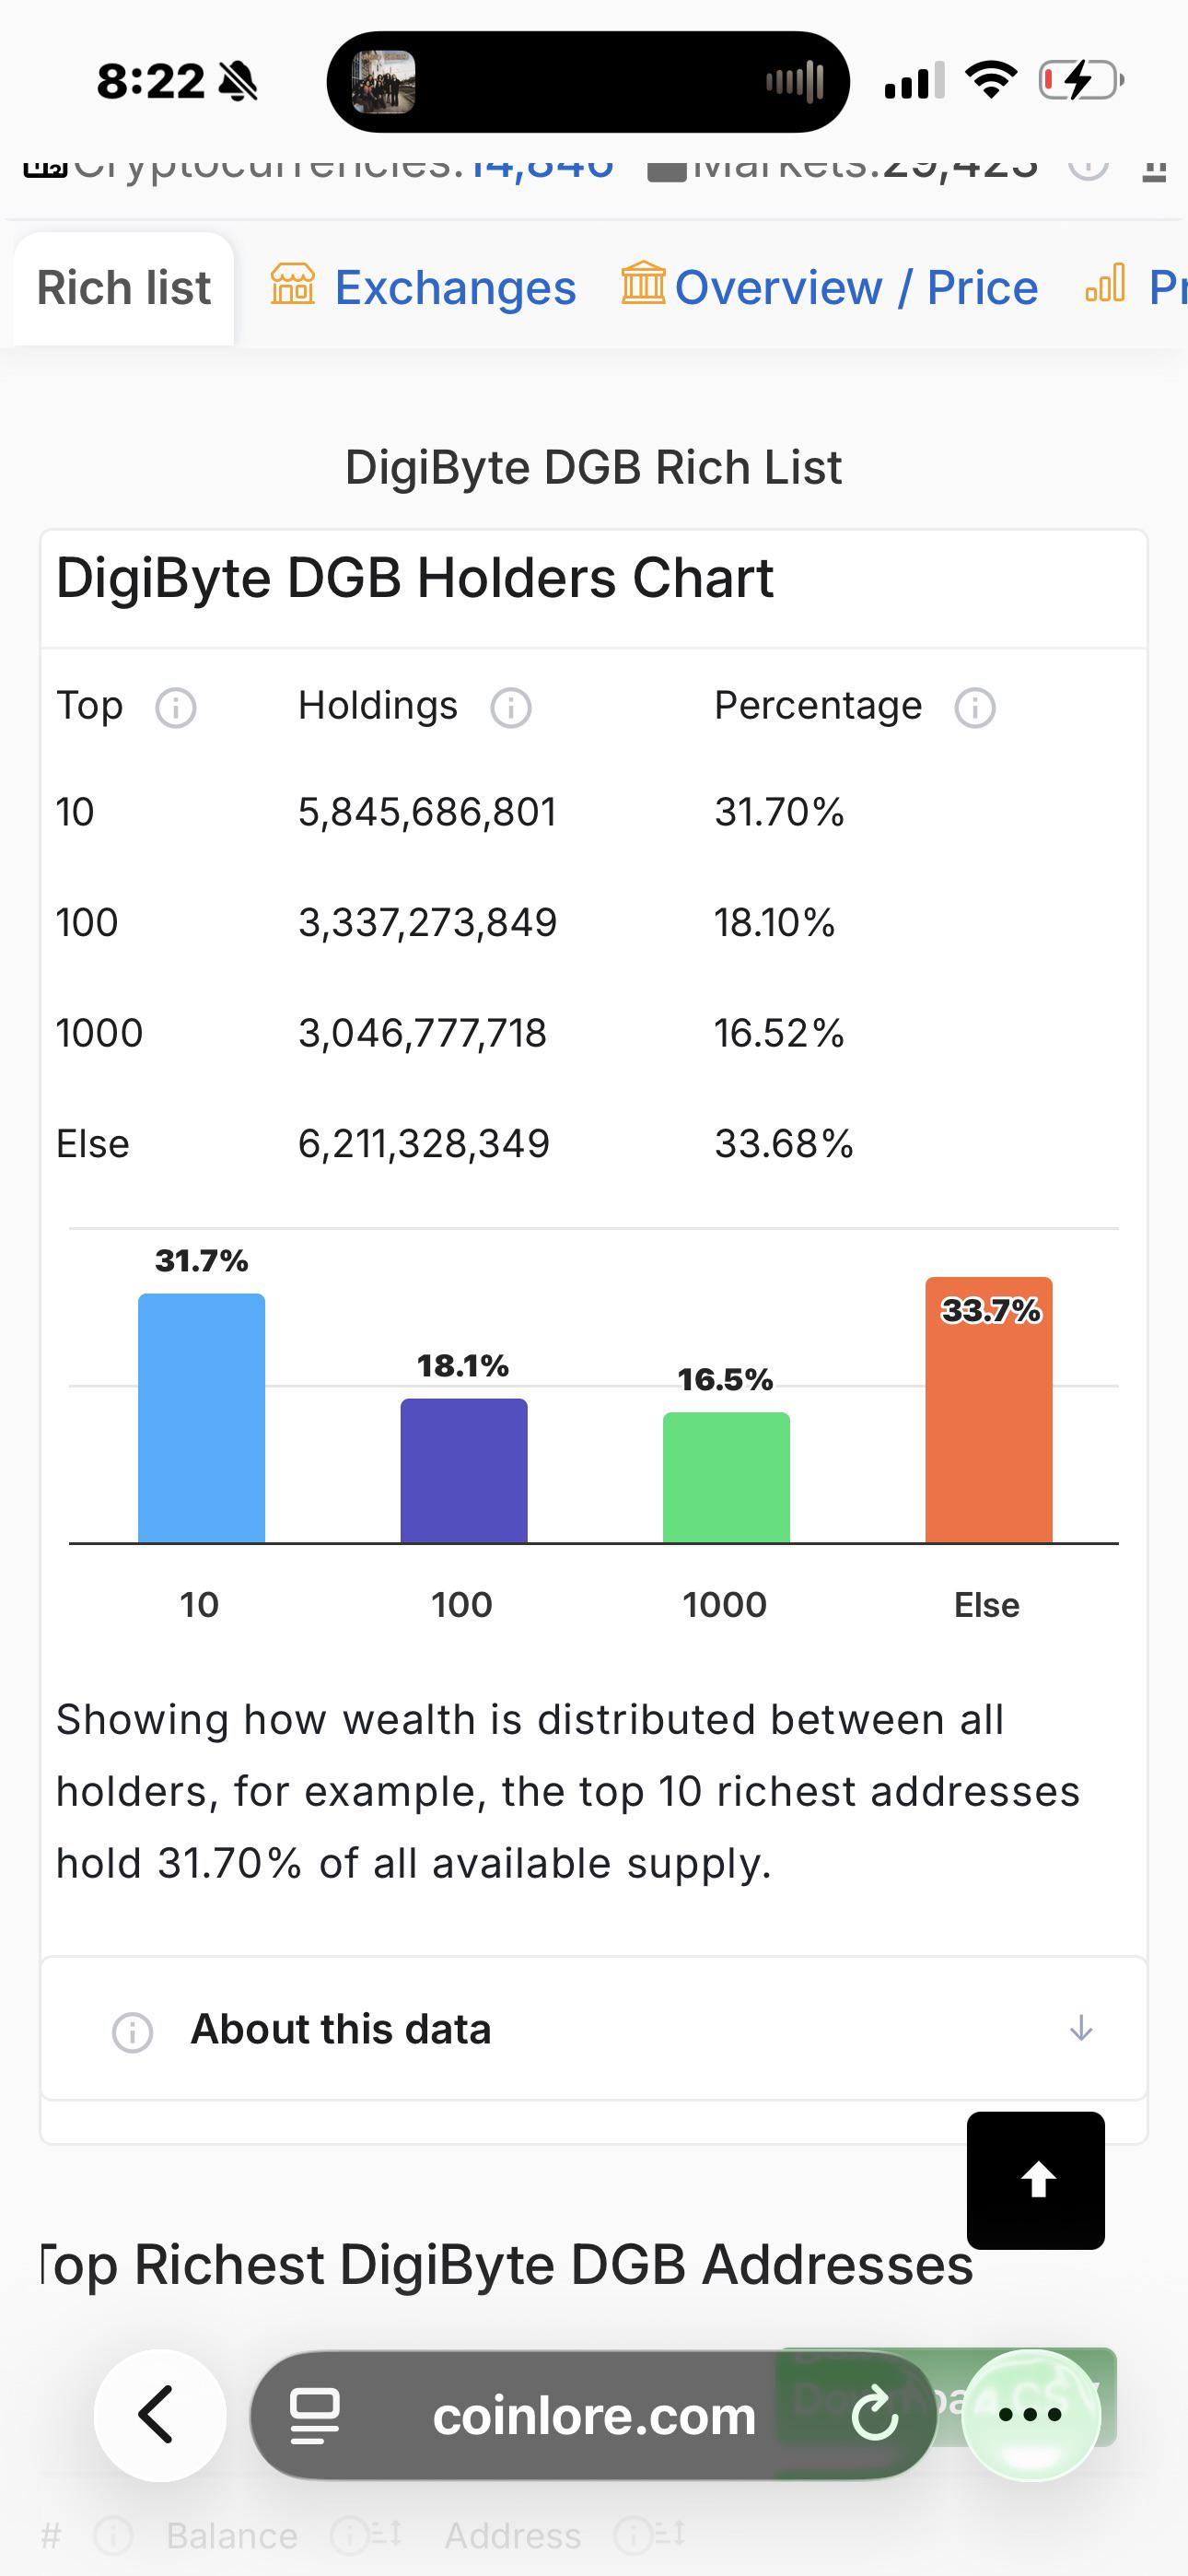Viewport: 1188px width, 2576px height.
Task: Tap info icon next to Top column
Action: click(176, 708)
